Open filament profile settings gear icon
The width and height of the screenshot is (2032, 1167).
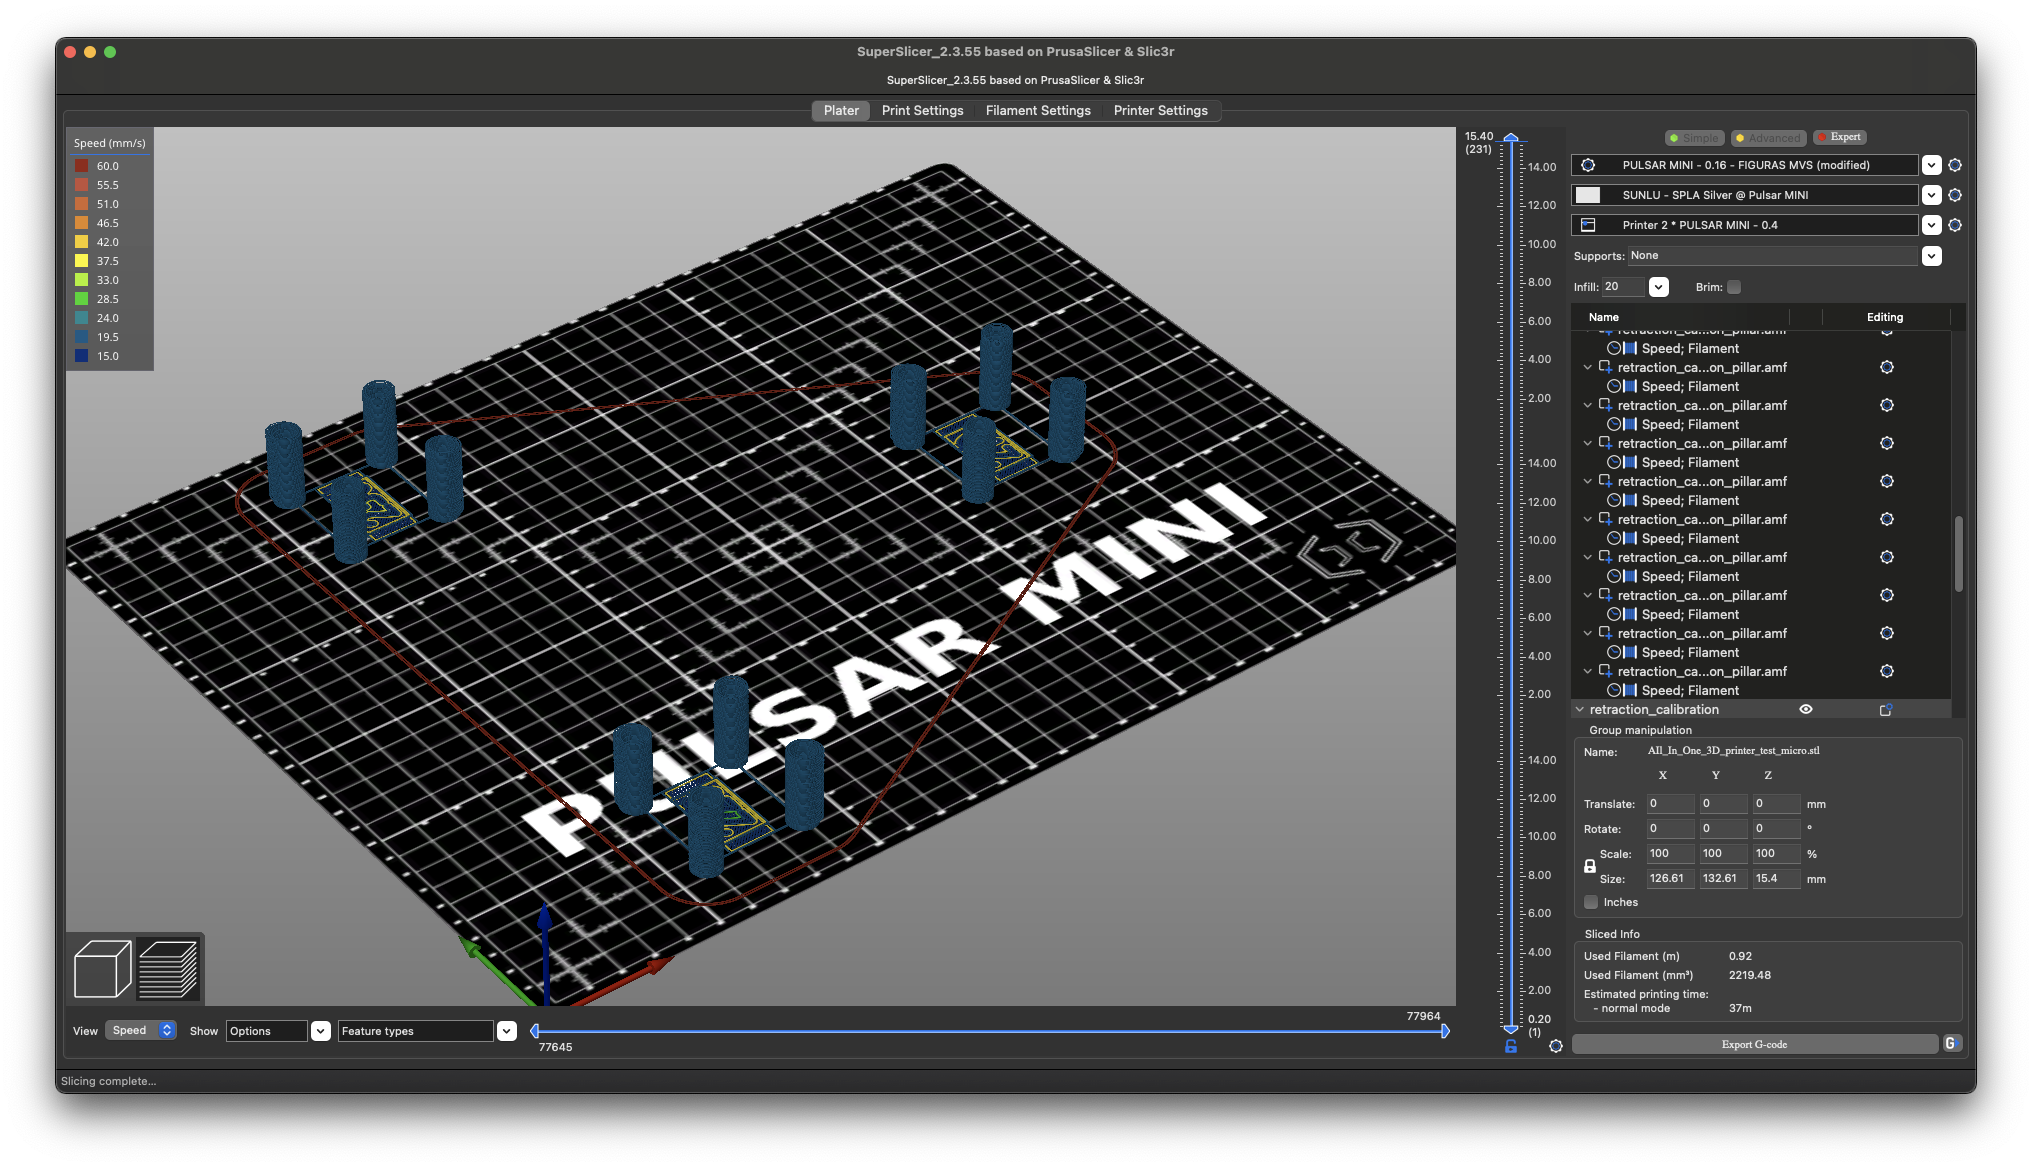(x=1955, y=195)
